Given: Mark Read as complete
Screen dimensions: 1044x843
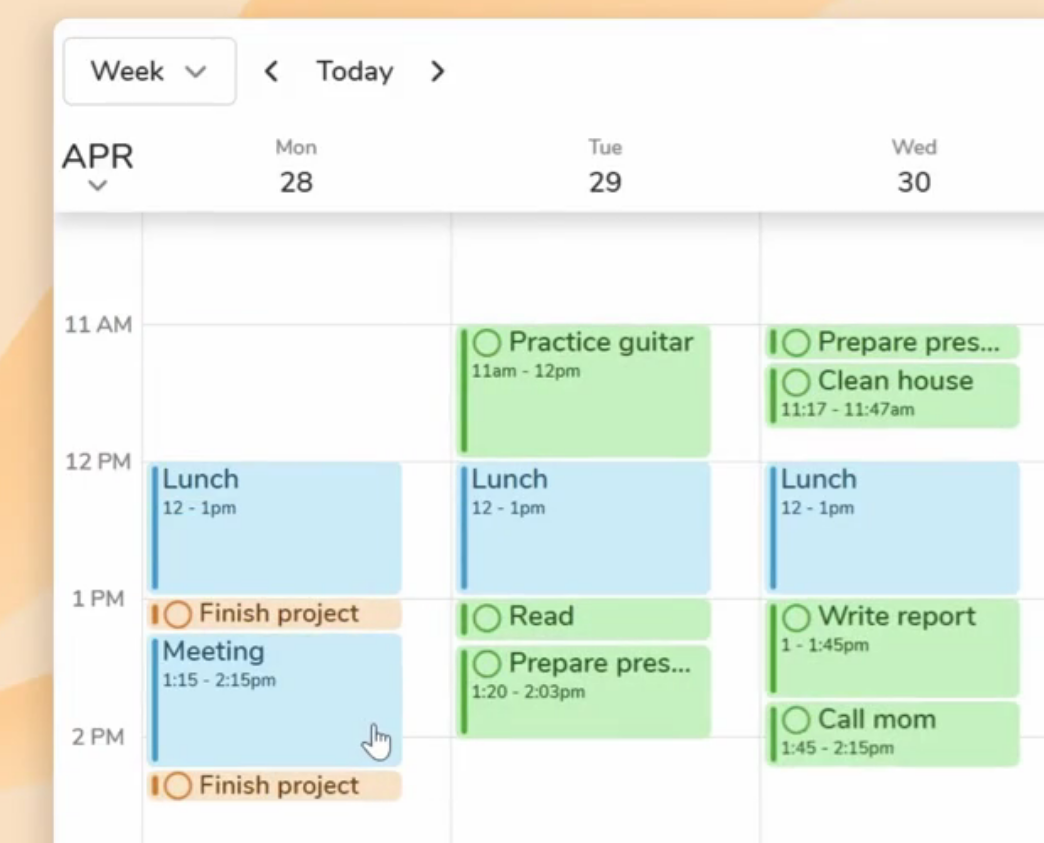Looking at the screenshot, I should pos(486,617).
